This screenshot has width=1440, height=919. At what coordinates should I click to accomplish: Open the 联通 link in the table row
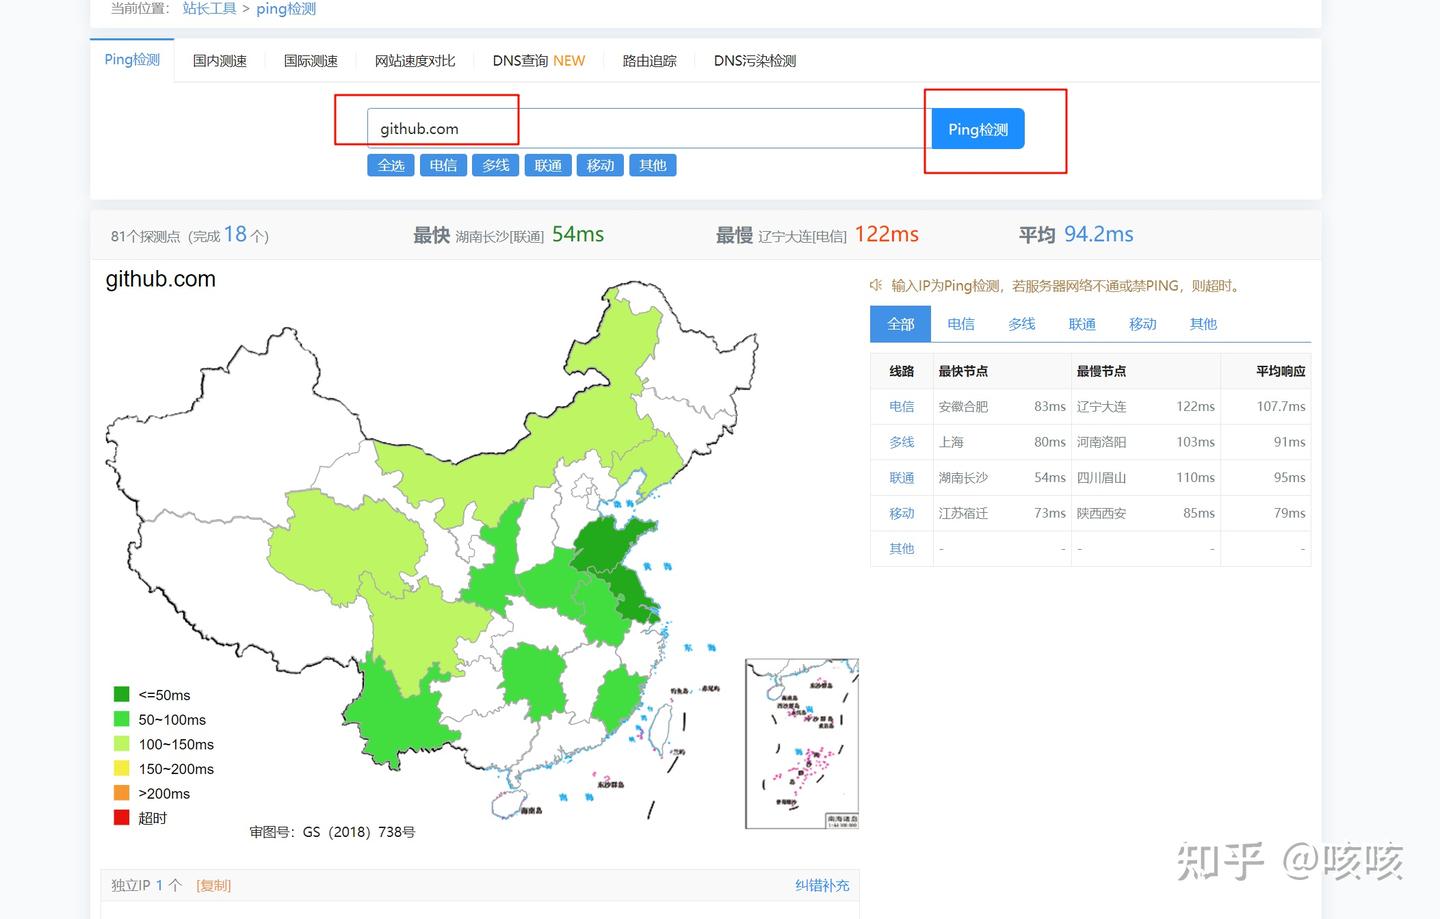coord(902,478)
